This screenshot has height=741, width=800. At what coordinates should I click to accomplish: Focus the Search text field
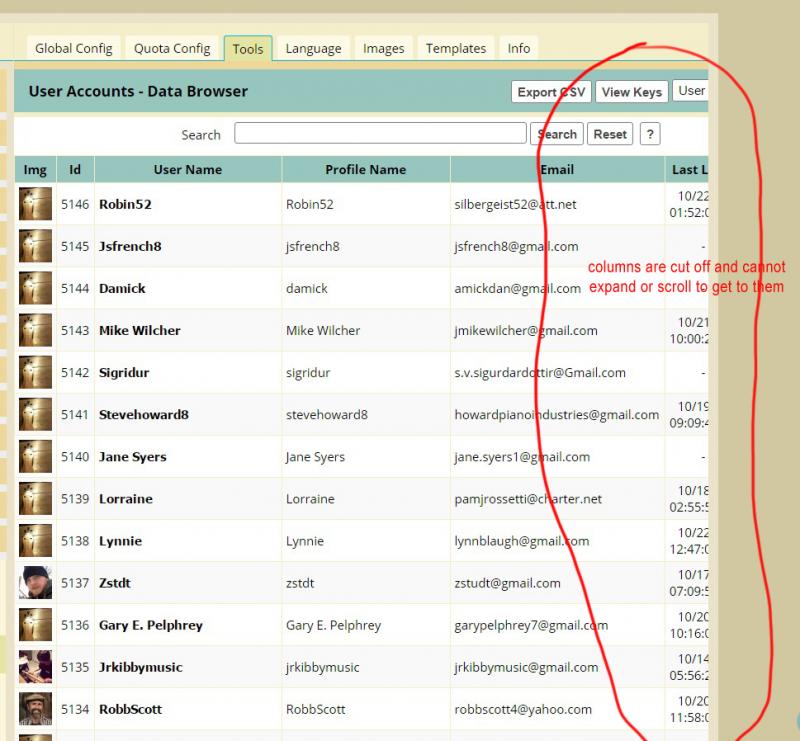[380, 134]
